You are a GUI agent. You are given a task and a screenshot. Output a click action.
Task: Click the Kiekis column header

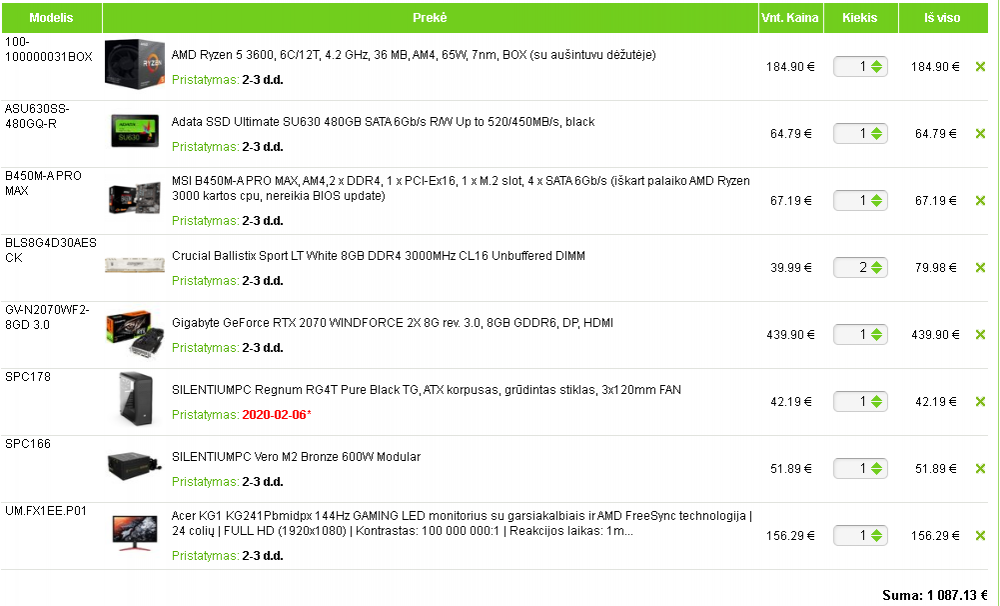point(859,18)
